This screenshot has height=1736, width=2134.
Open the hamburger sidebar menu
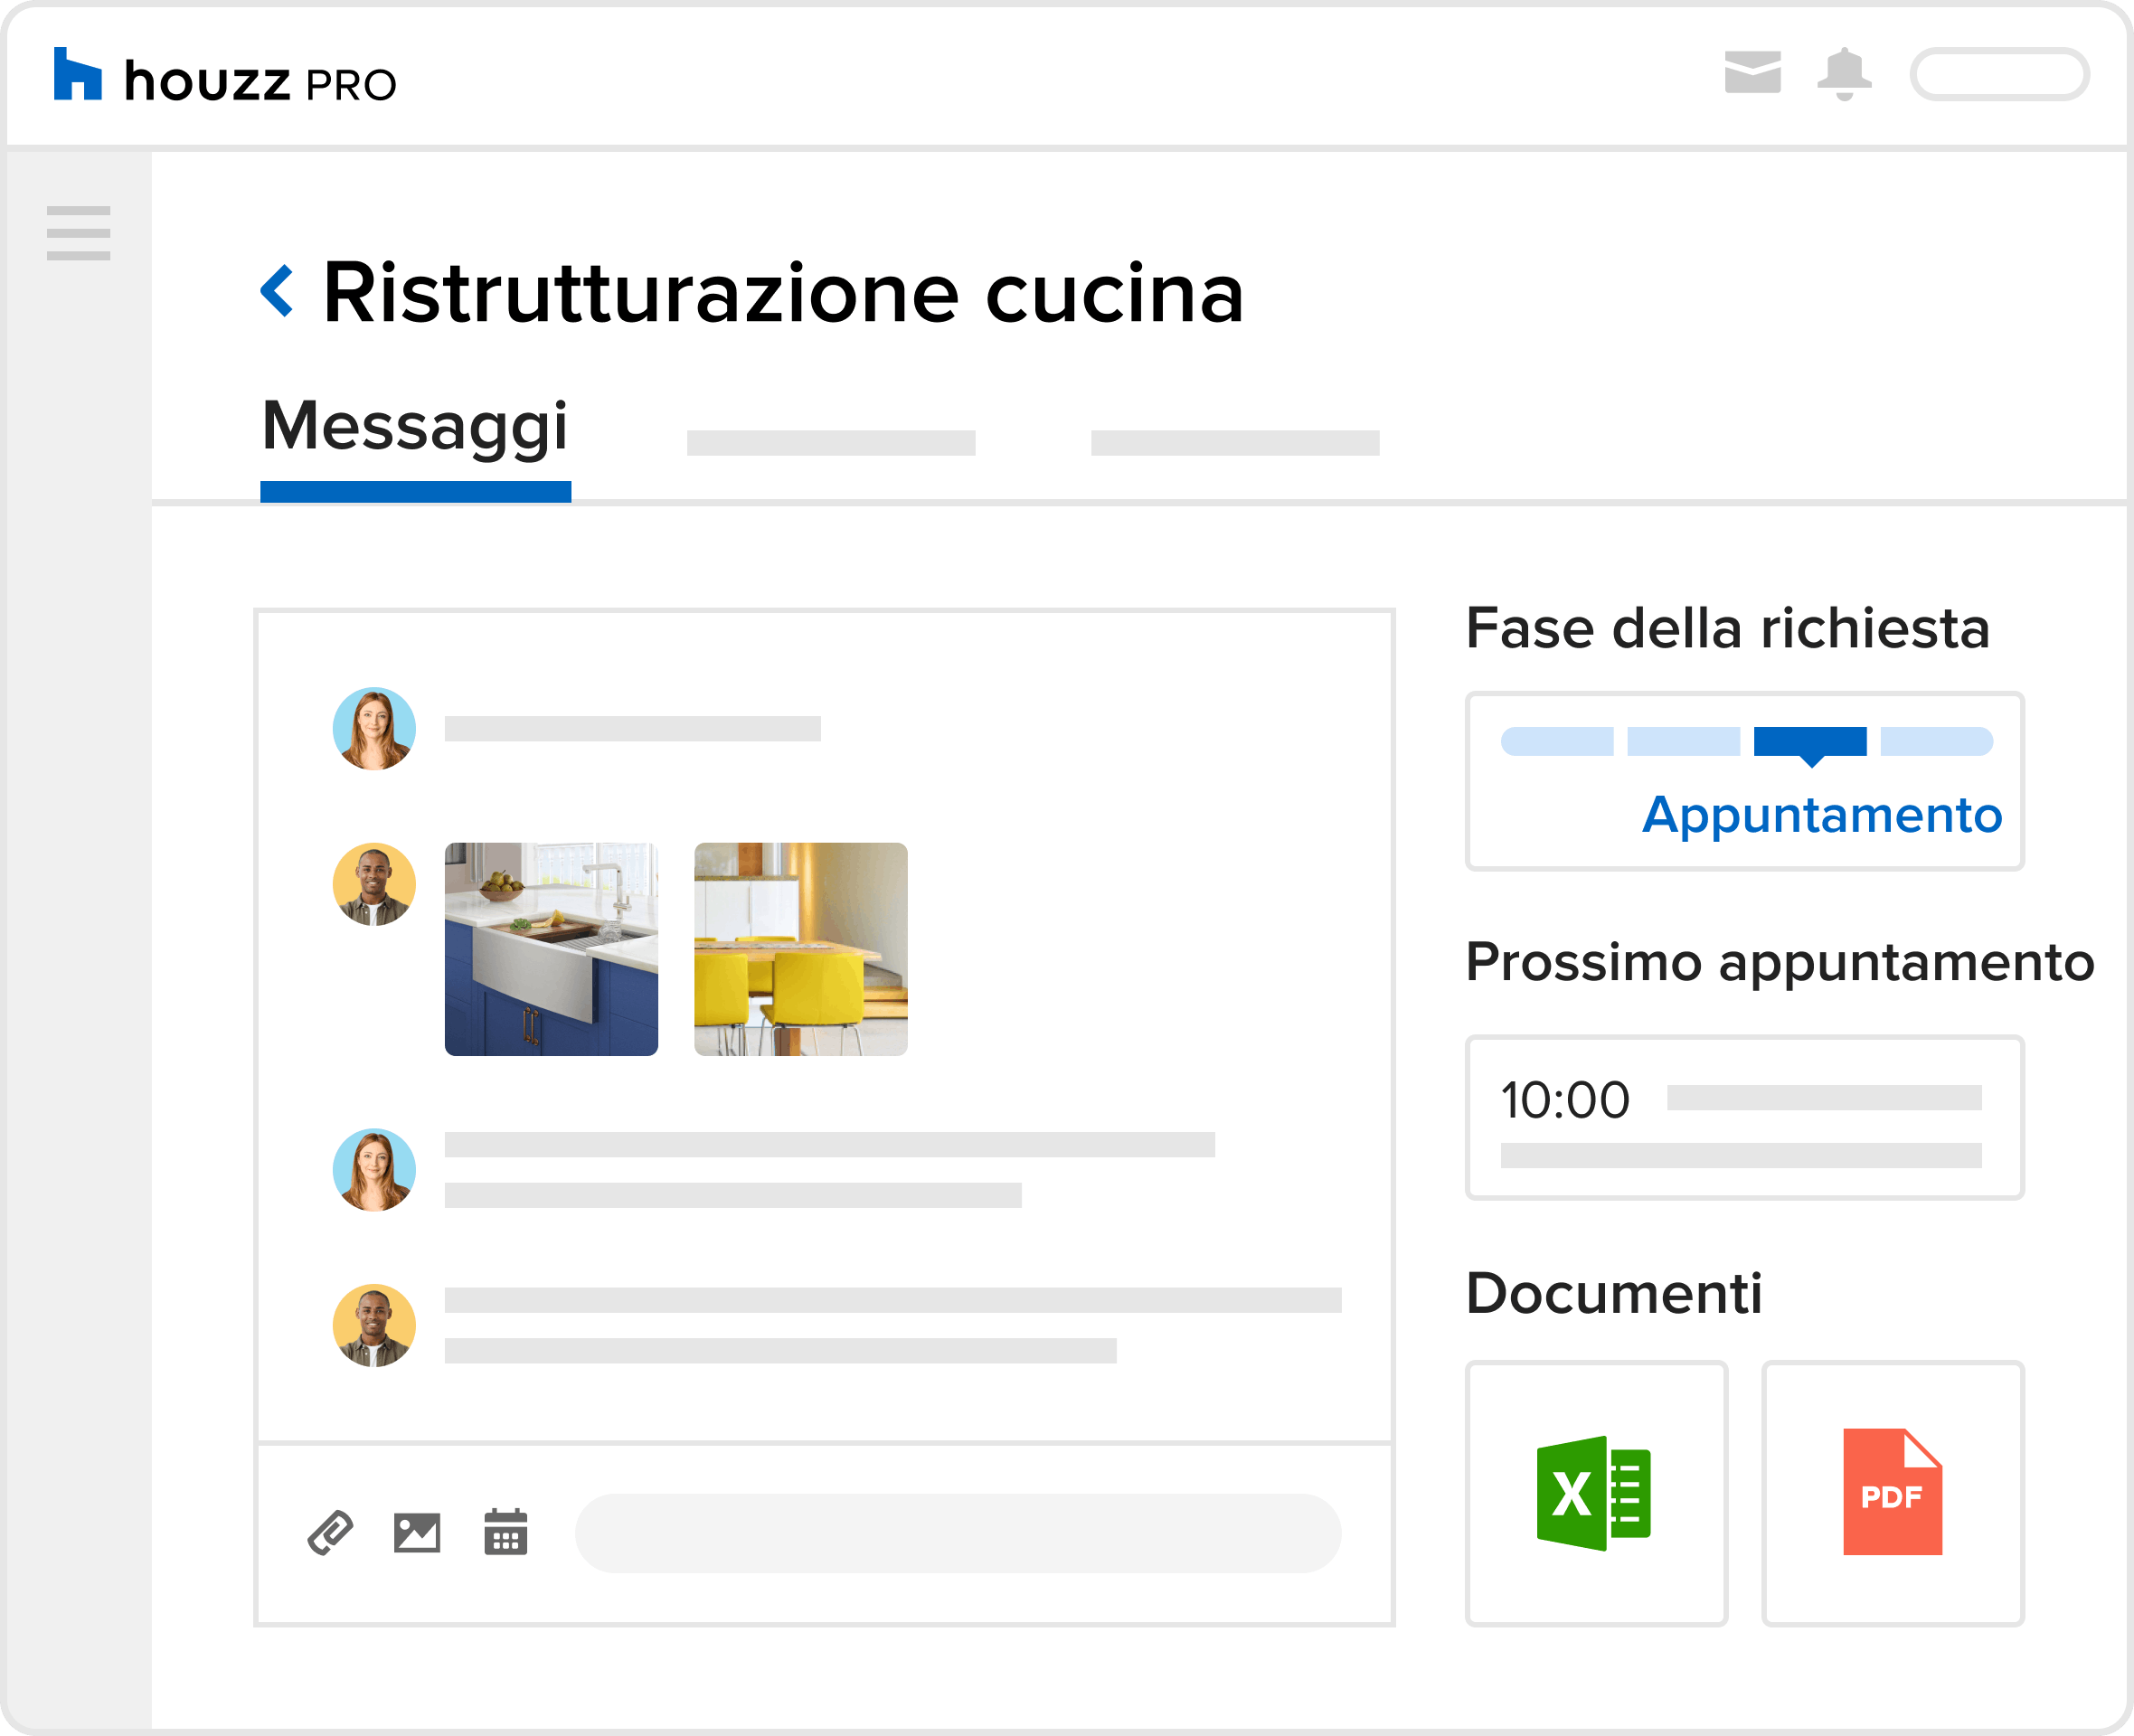pos(78,233)
